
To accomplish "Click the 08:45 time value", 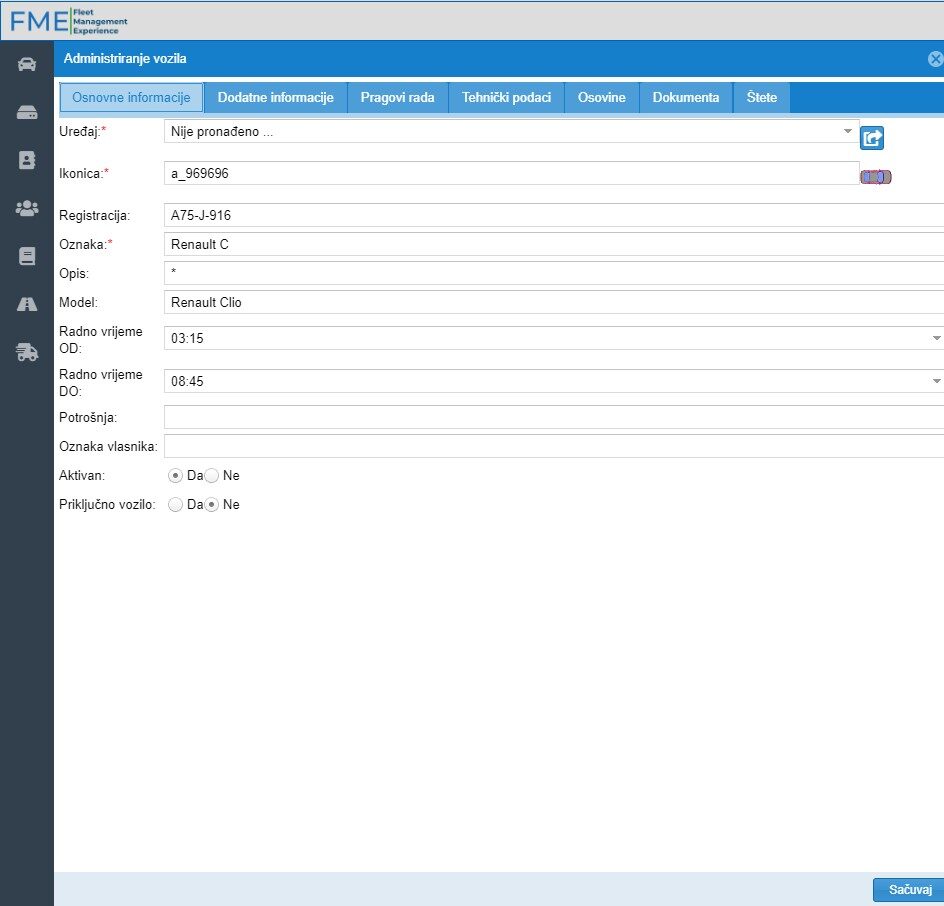I will click(x=187, y=382).
